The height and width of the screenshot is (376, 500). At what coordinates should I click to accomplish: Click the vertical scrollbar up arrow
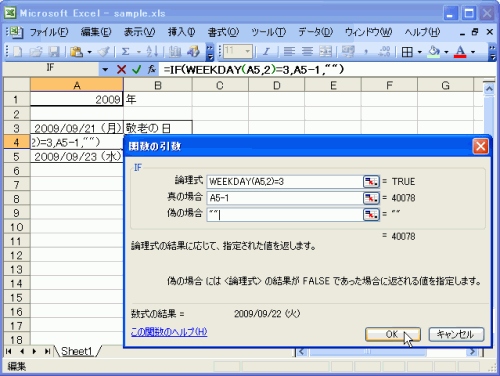tap(489, 89)
